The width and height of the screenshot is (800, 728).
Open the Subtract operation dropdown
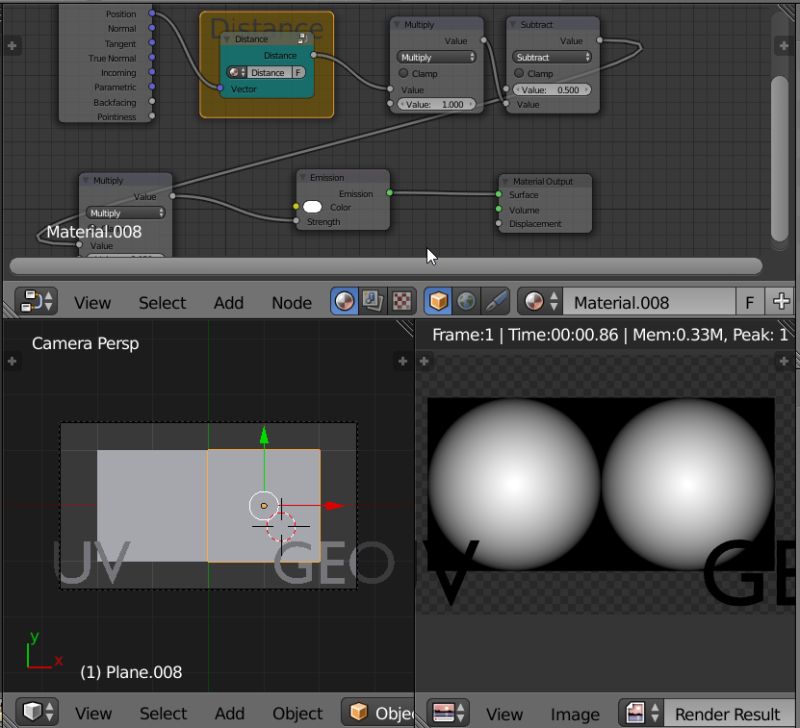tap(550, 57)
